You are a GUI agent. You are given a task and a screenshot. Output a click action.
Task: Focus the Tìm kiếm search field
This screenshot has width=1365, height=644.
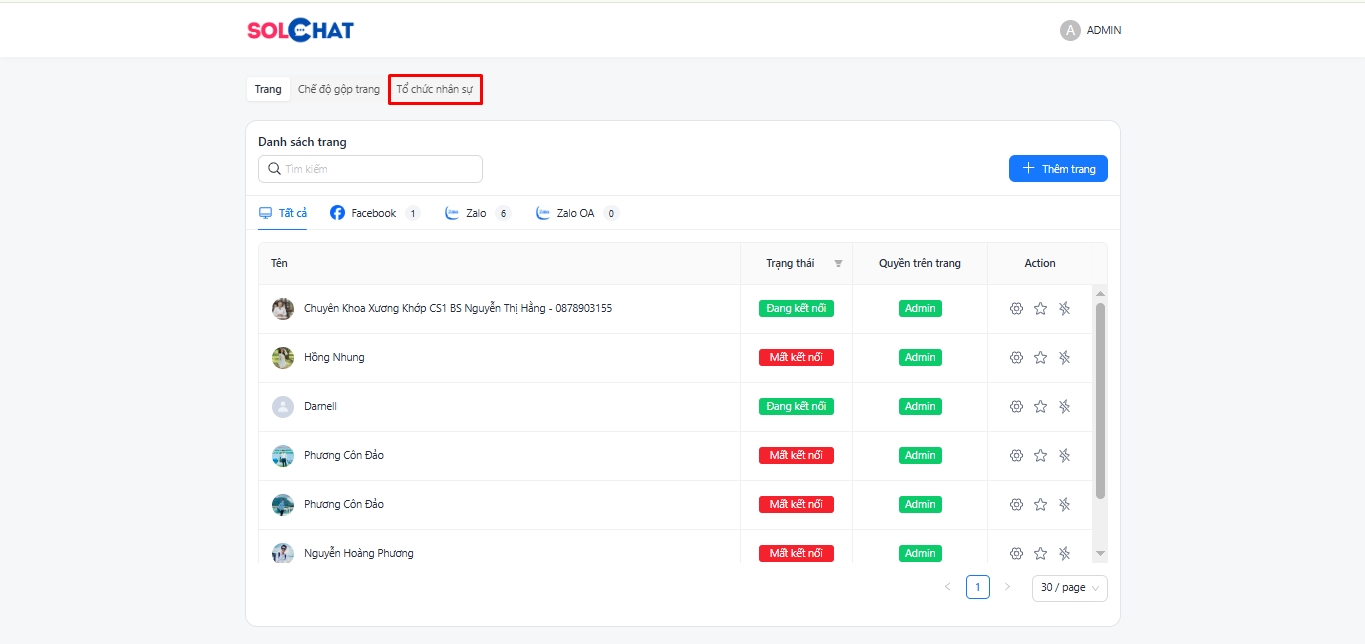(x=380, y=169)
